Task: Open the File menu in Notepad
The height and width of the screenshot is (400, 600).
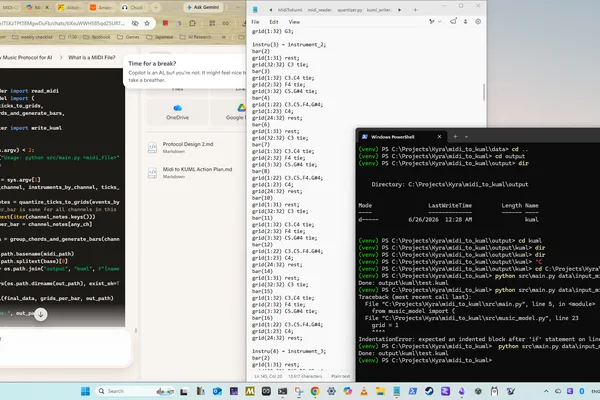Action: 255,22
